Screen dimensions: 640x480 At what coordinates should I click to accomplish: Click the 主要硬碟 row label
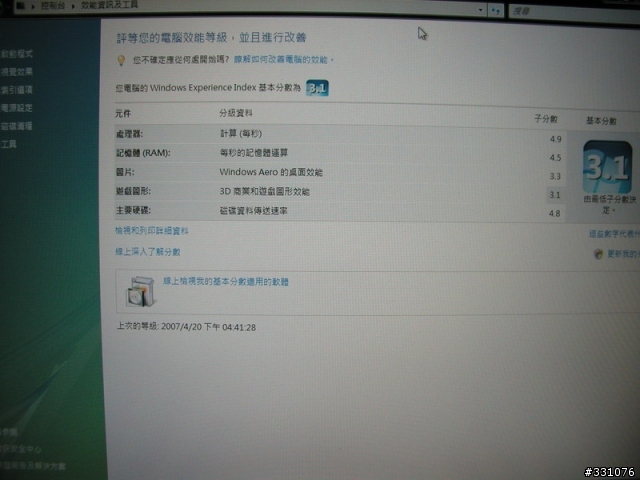click(133, 210)
